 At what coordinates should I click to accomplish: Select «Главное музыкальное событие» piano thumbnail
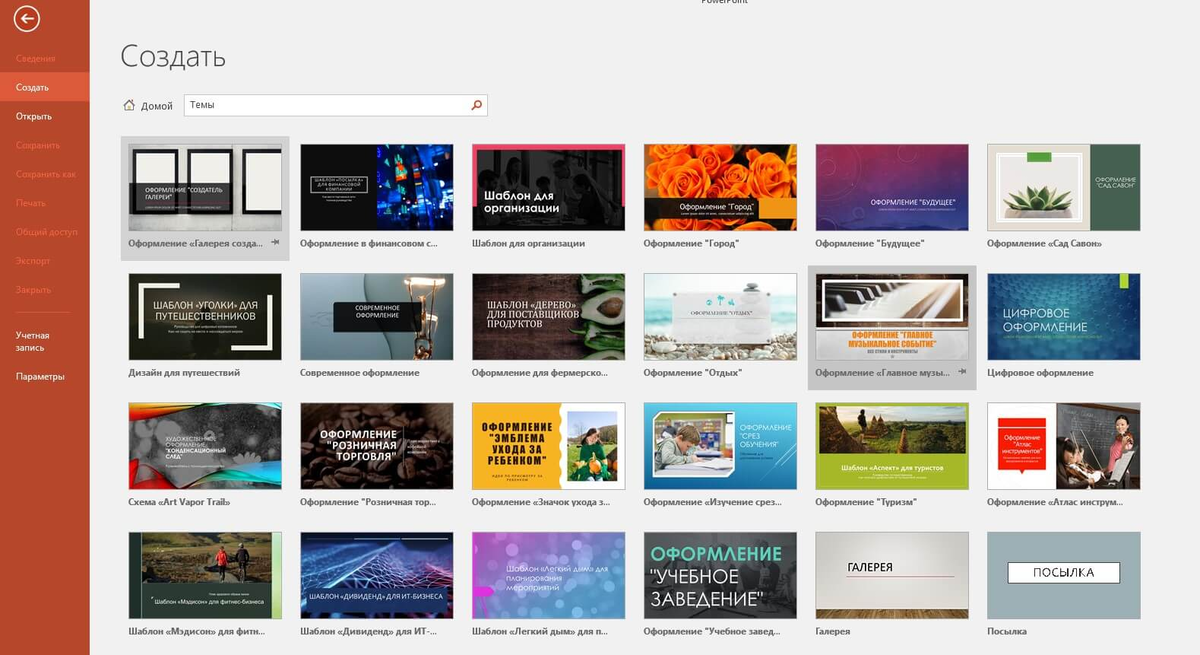click(x=892, y=317)
